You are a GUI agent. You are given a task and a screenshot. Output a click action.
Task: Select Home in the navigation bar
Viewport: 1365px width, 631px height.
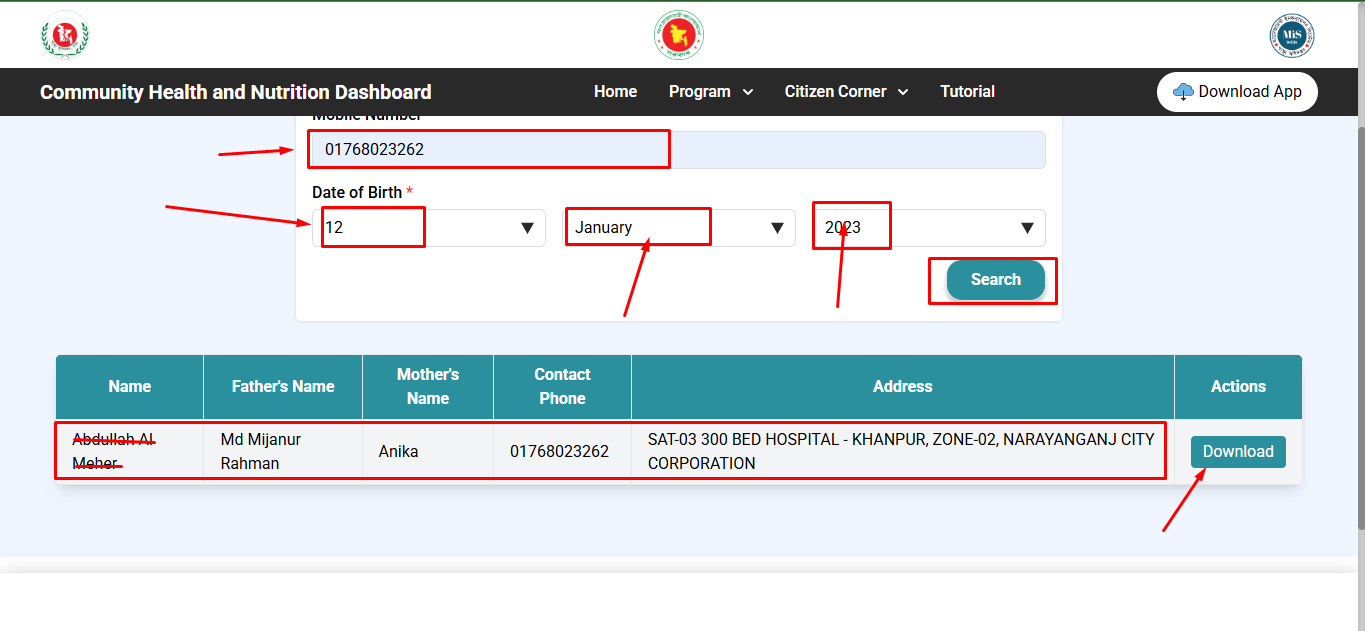(x=615, y=91)
